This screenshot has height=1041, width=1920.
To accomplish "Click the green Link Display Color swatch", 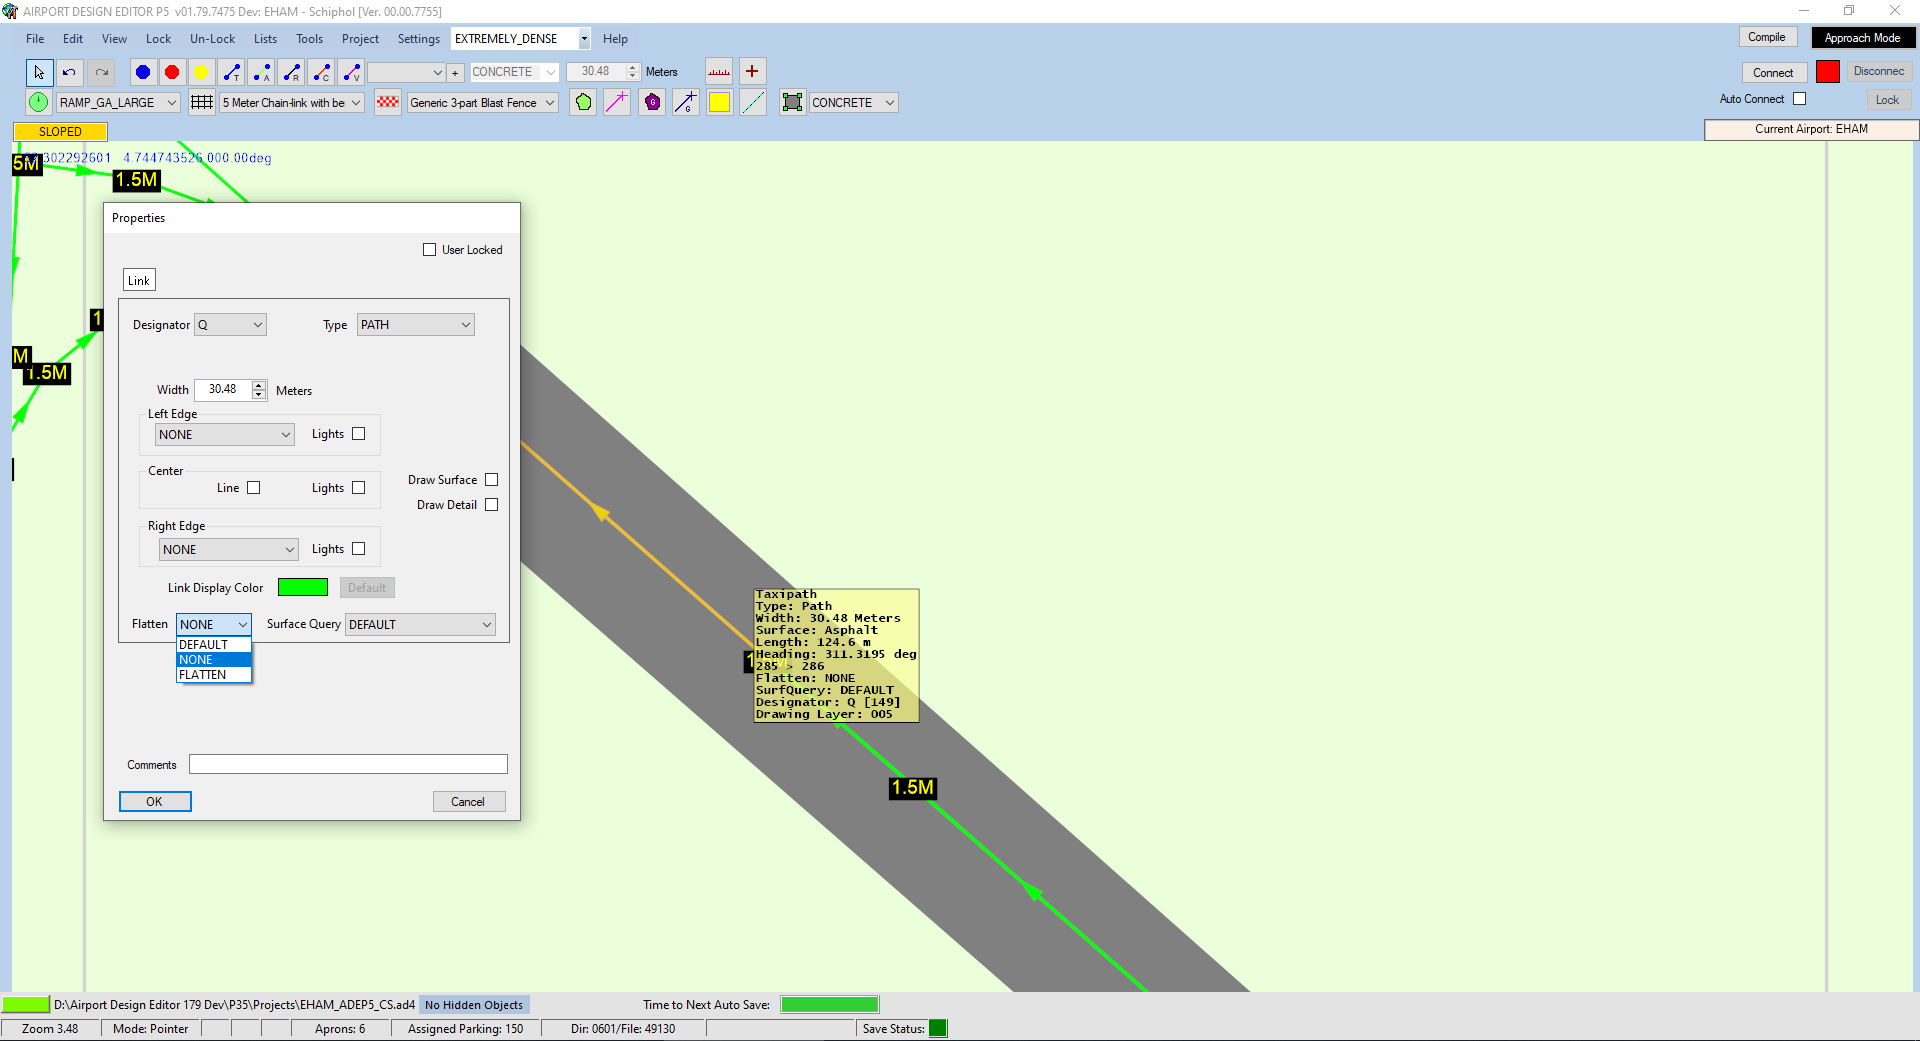I will (x=302, y=588).
